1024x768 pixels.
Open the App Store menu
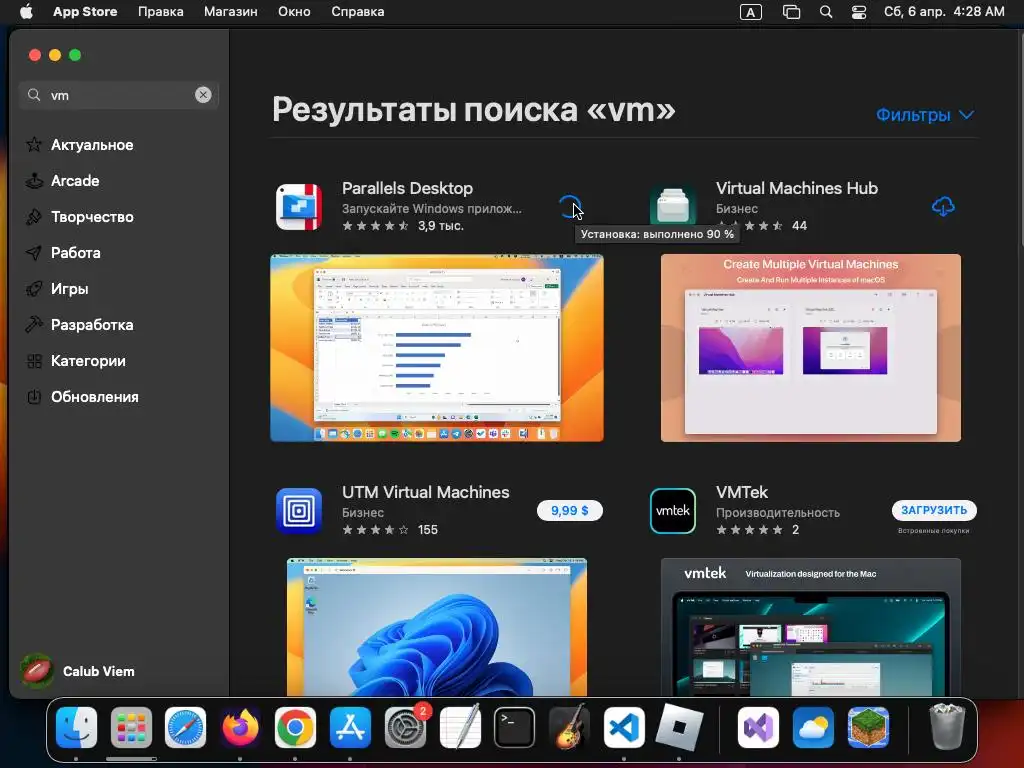pyautogui.click(x=85, y=12)
